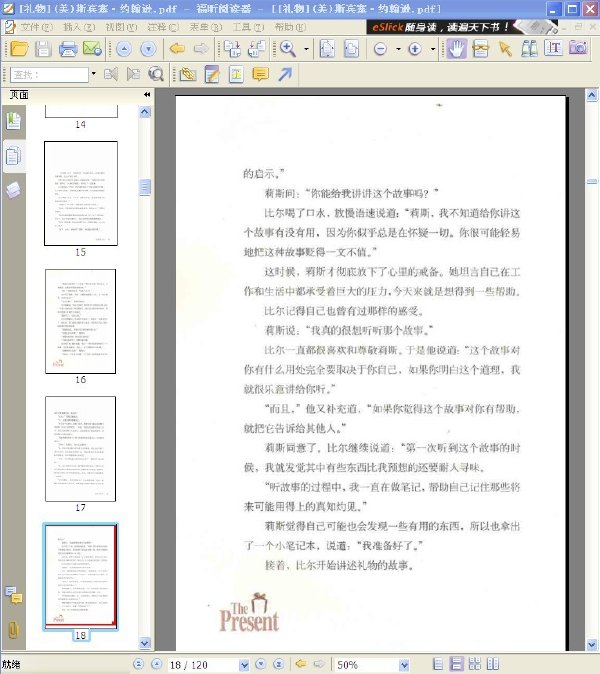Click the Save floppy disk icon
Viewport: 600px width, 674px height.
[x=43, y=49]
